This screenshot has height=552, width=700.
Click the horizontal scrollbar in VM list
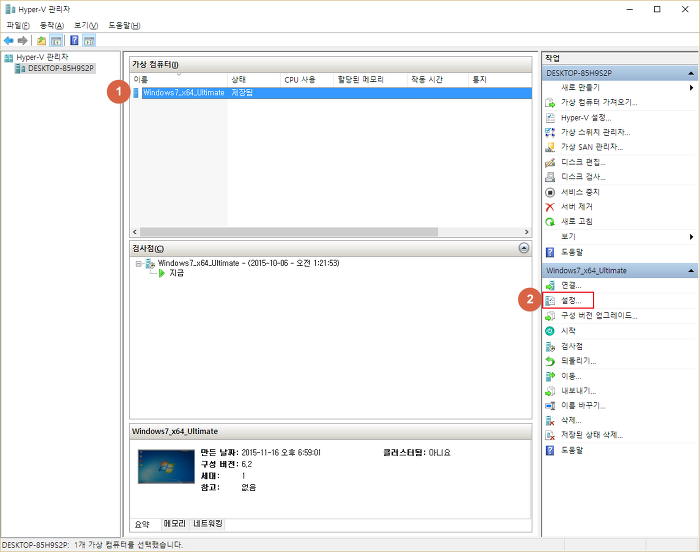(289, 232)
